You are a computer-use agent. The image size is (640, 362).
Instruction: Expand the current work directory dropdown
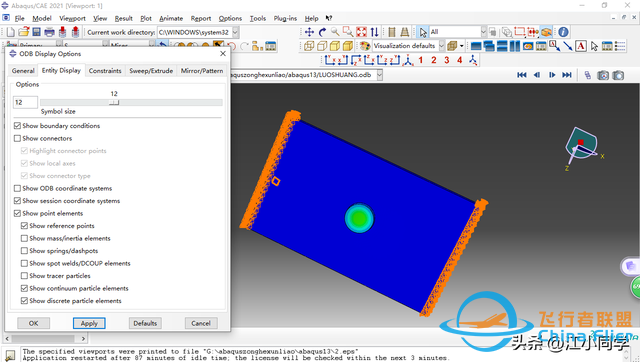point(235,32)
